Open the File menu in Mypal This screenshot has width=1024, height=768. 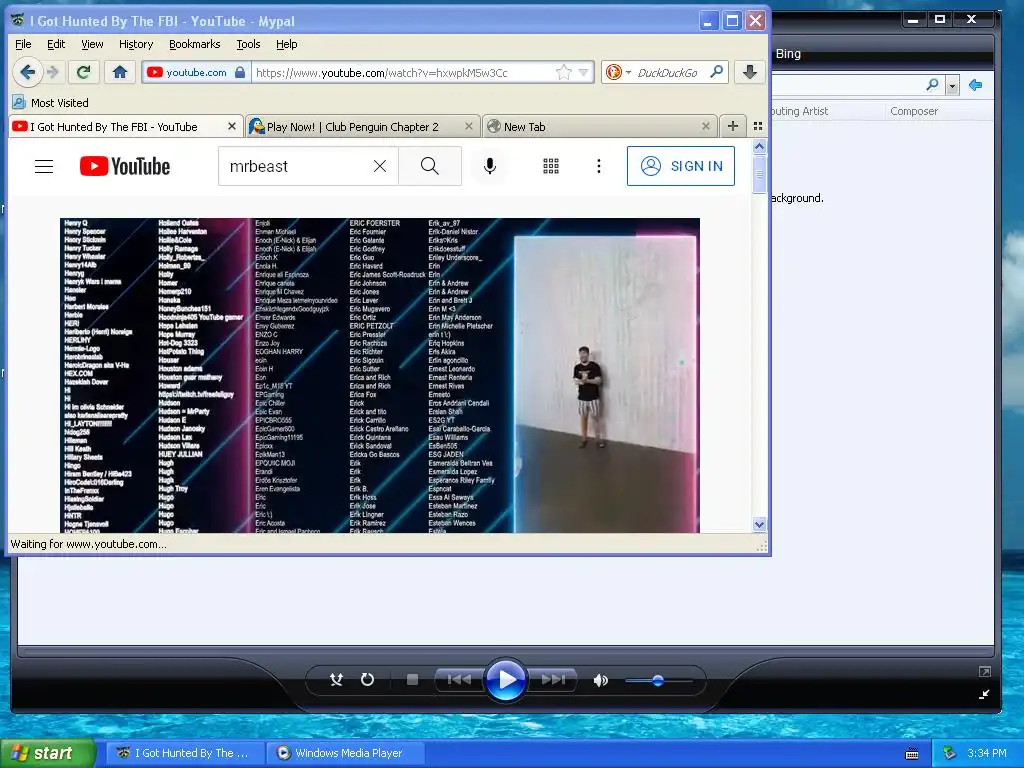coord(23,44)
